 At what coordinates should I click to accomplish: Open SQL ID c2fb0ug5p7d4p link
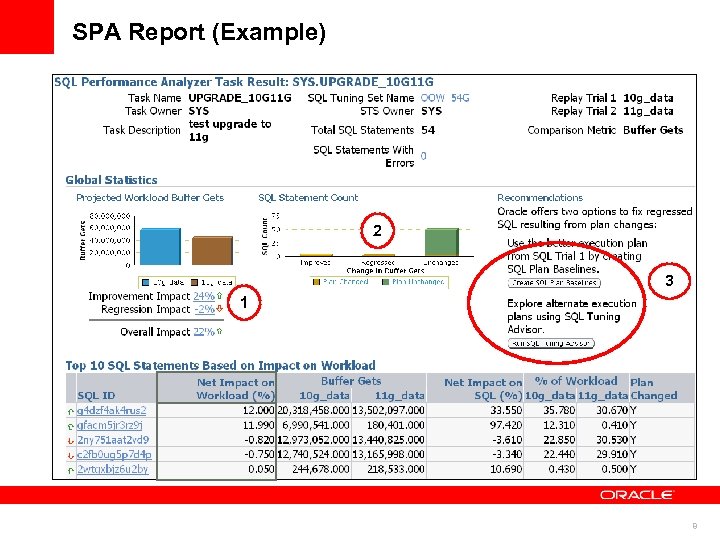(x=114, y=455)
